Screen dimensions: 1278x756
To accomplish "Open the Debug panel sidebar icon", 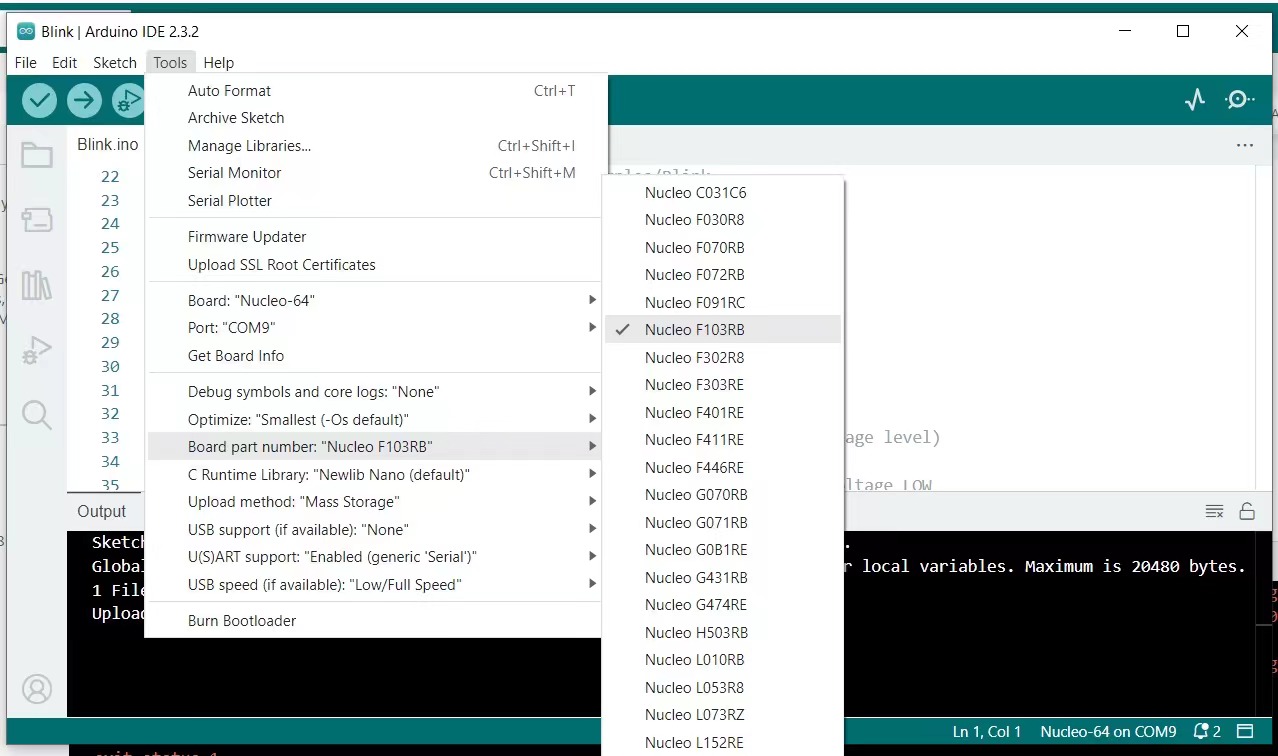I will pos(37,350).
